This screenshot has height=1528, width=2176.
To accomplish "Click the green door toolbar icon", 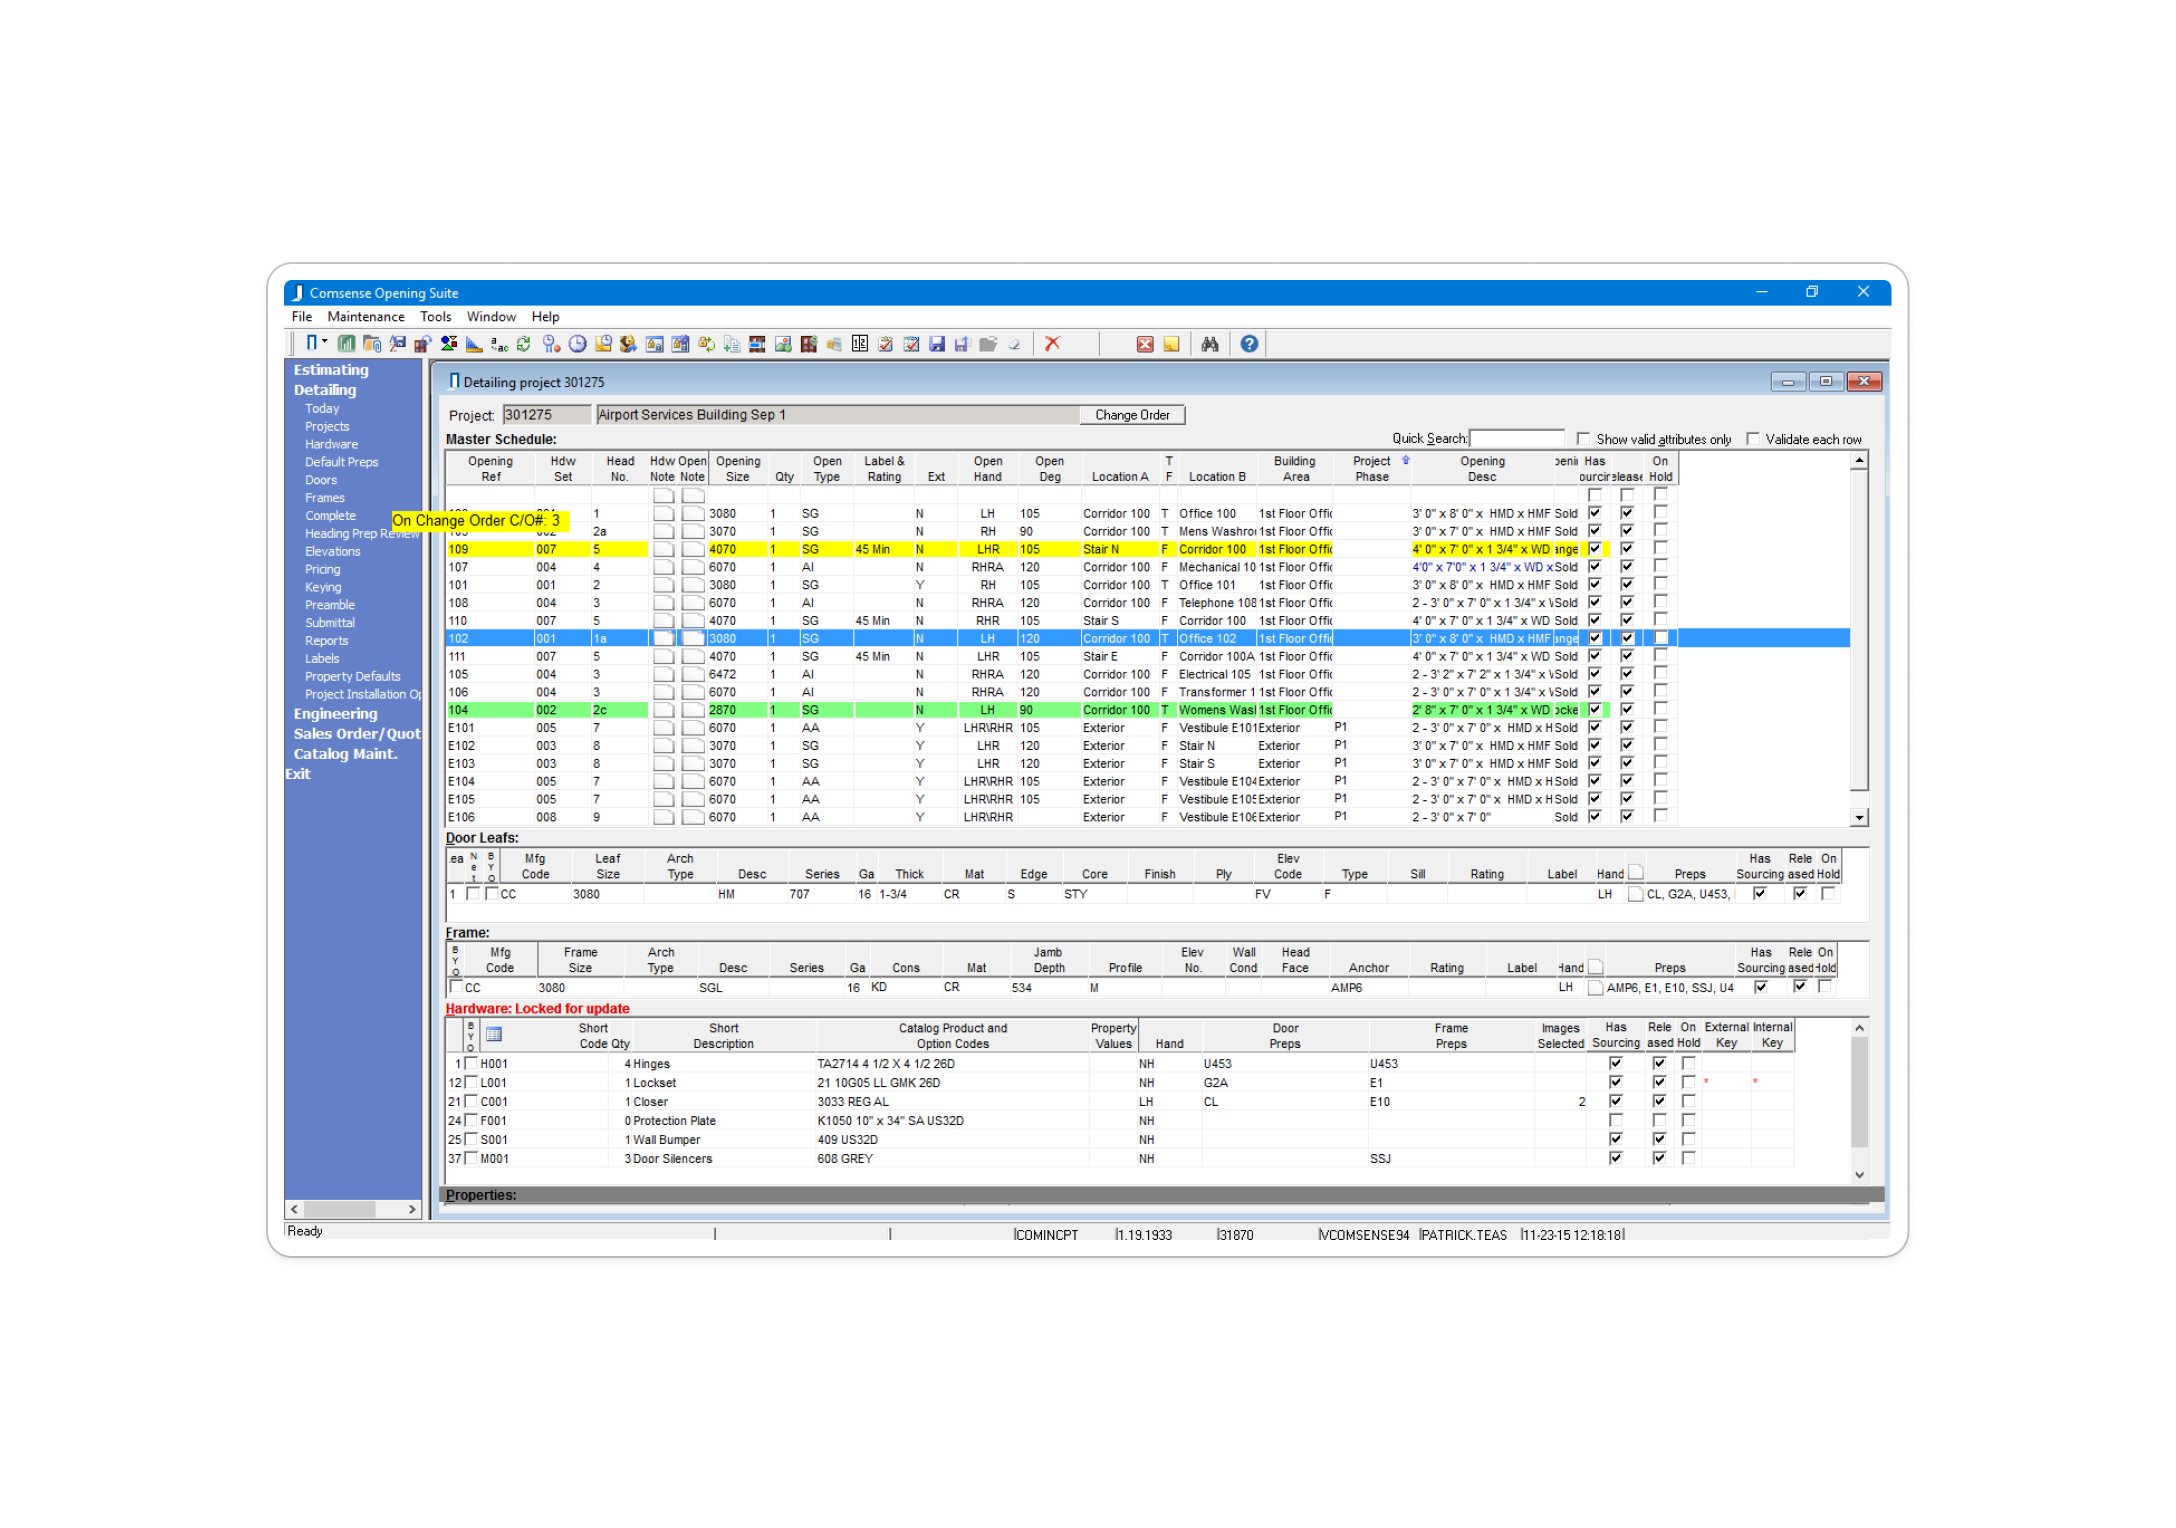I will (x=346, y=344).
